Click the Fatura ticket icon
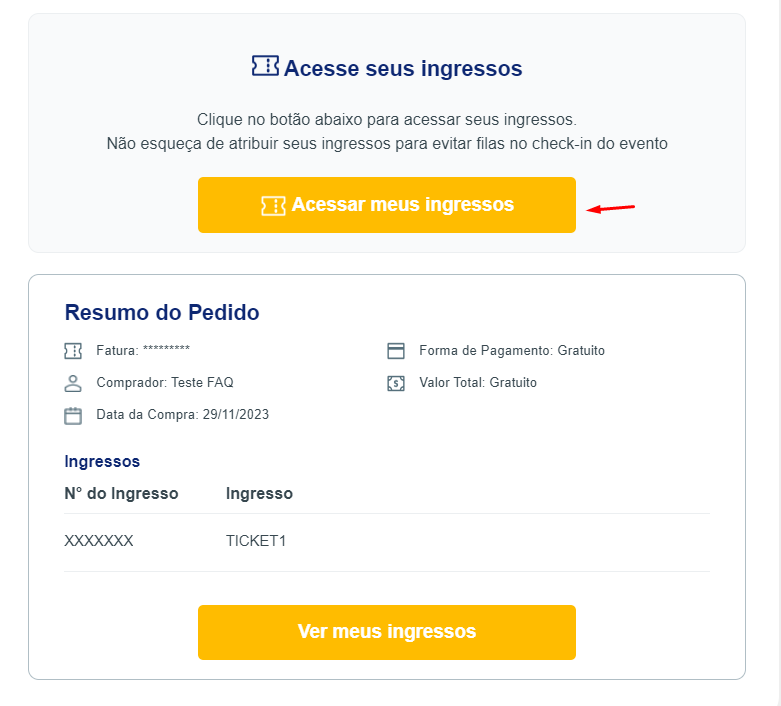 click(x=72, y=351)
